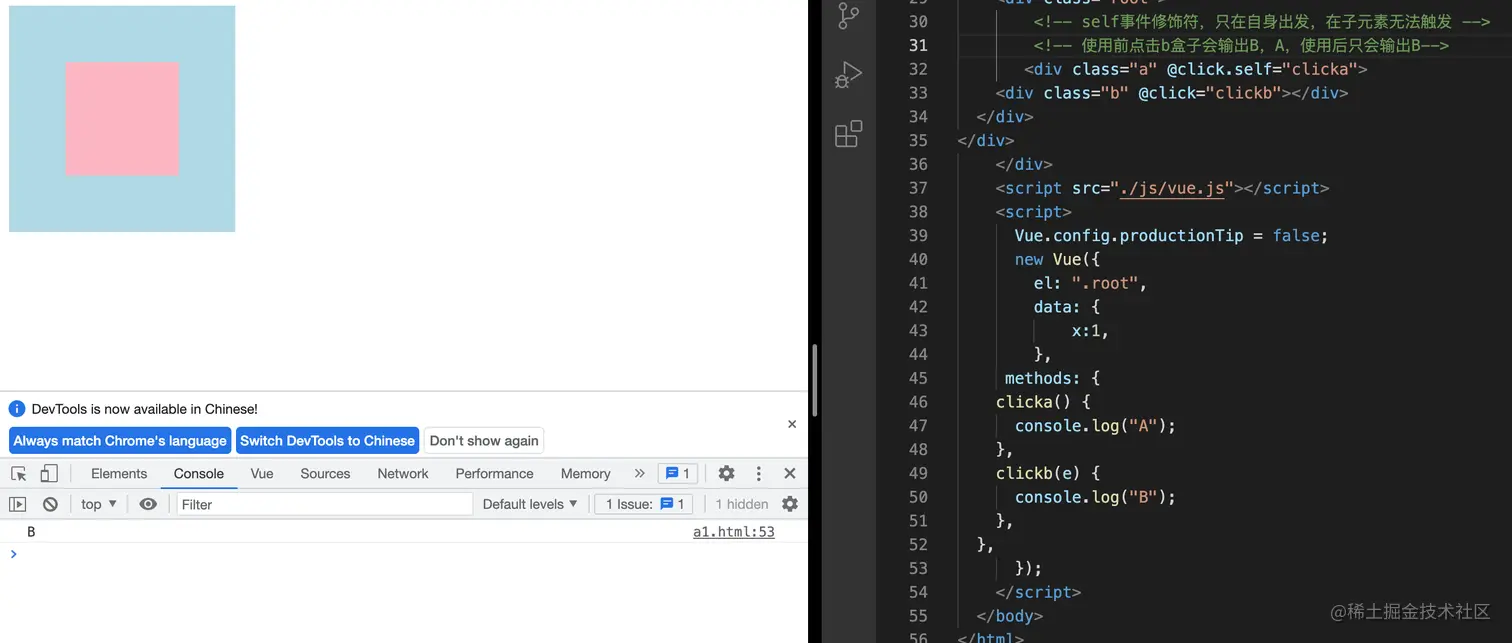Open the DevTools three-dot customize menu

tap(759, 474)
